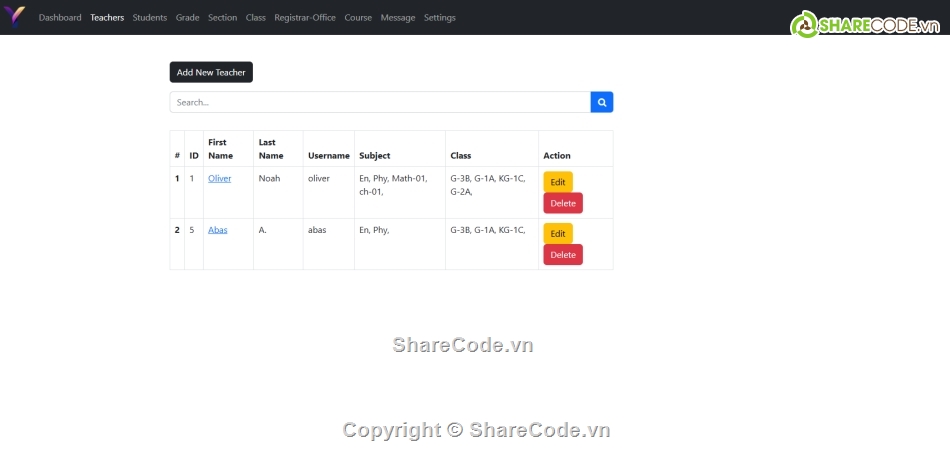Select the Teachers nav item
Screen dimensions: 950x452
click(107, 18)
